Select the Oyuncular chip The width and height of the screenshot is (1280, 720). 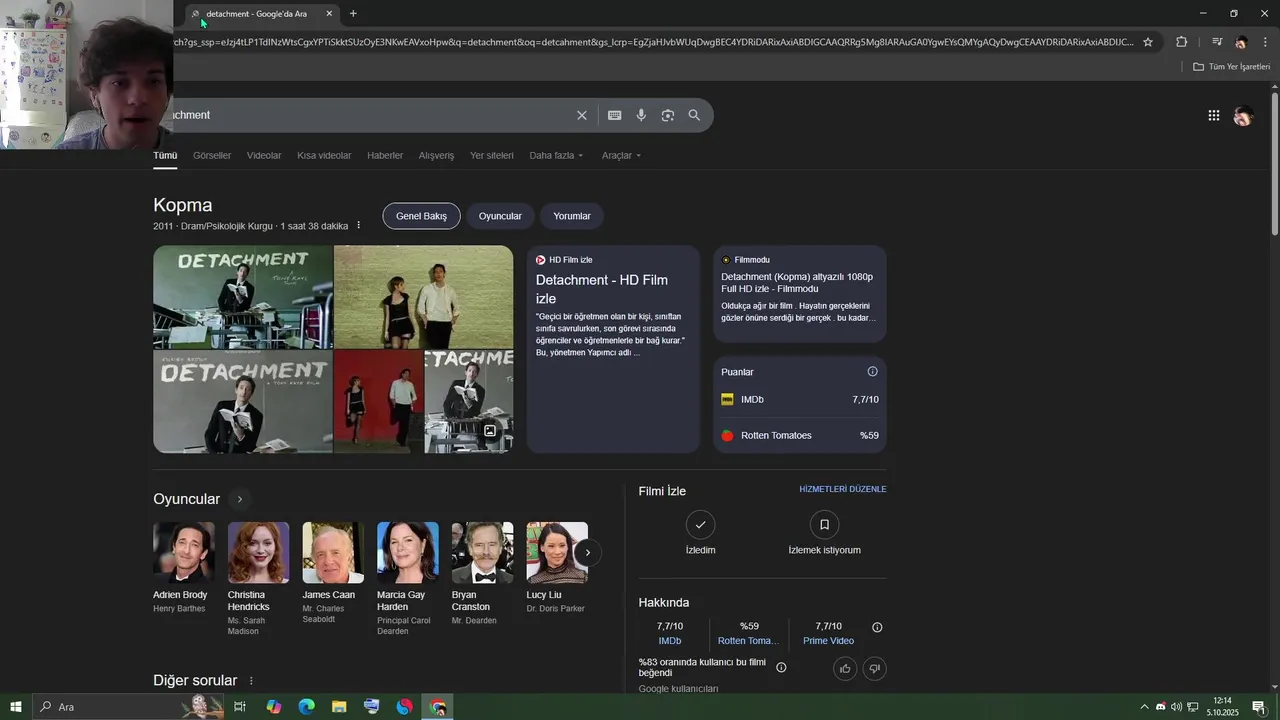coord(500,216)
